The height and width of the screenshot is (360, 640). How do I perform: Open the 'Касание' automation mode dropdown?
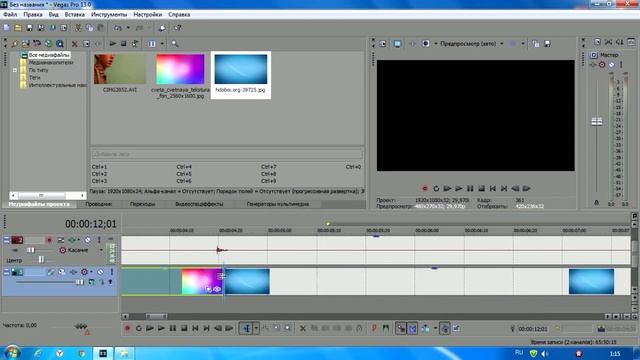[101, 250]
